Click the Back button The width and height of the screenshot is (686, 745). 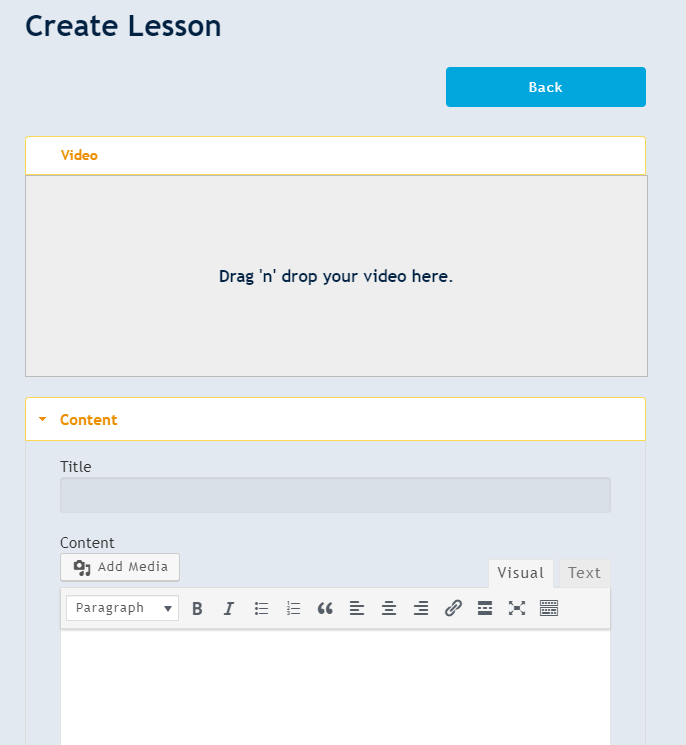tap(545, 87)
